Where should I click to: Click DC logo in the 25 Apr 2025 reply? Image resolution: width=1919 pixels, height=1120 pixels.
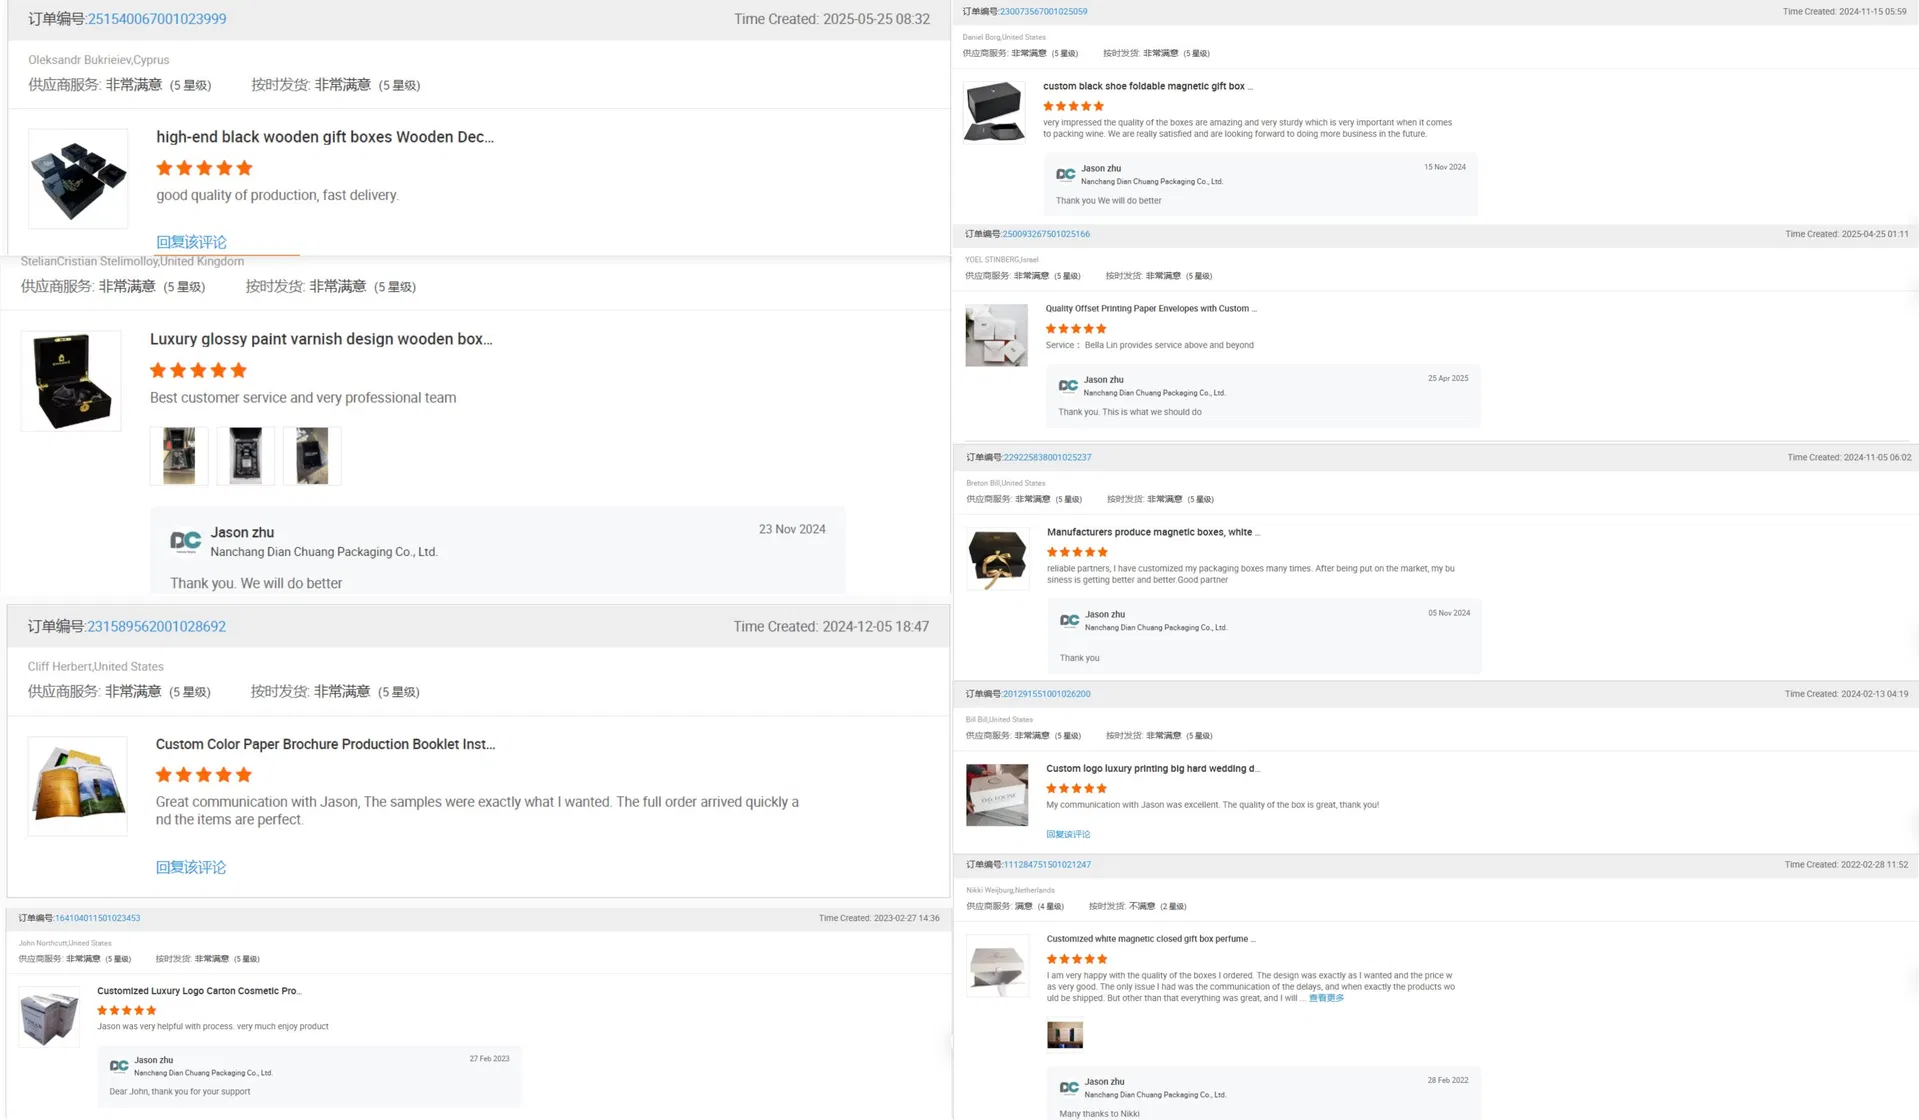point(1068,386)
